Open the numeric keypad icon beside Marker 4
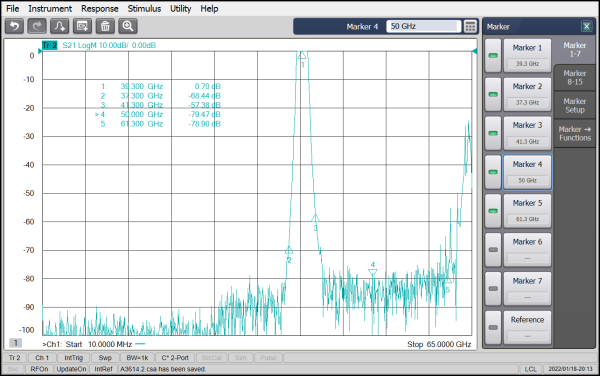This screenshot has width=600, height=376. (x=470, y=26)
